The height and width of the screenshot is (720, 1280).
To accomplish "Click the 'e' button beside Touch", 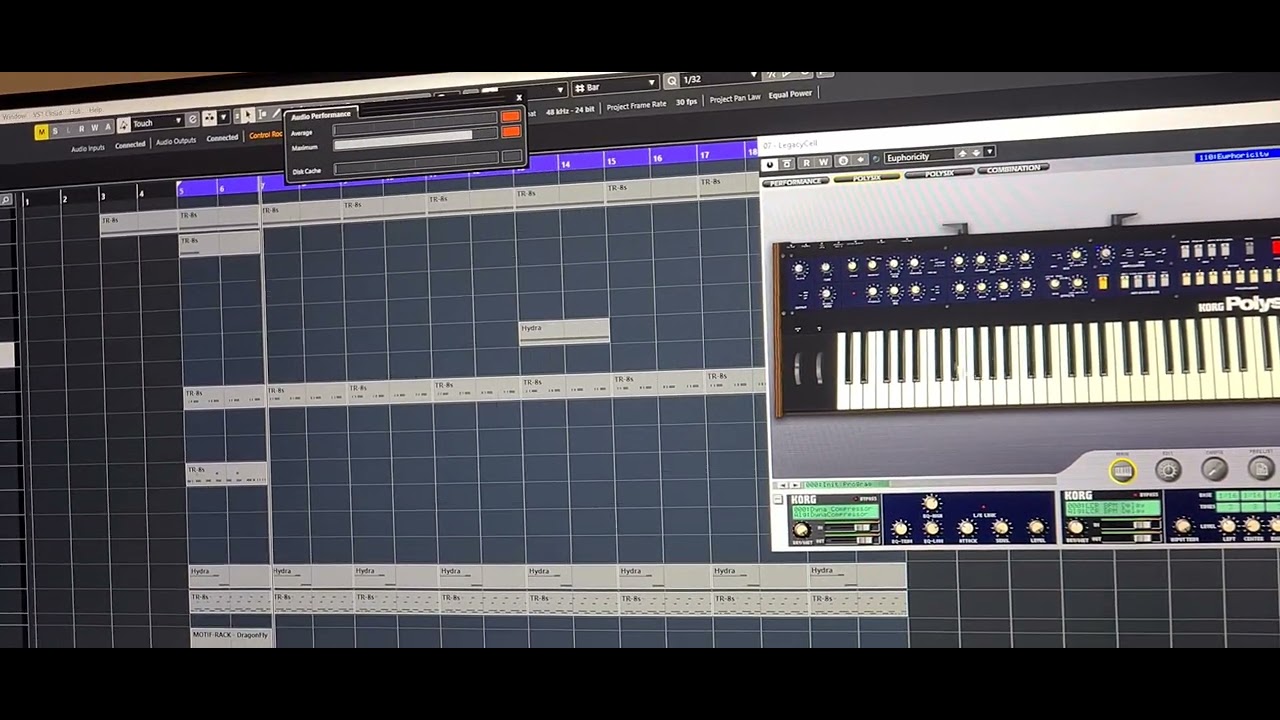I will (x=193, y=120).
